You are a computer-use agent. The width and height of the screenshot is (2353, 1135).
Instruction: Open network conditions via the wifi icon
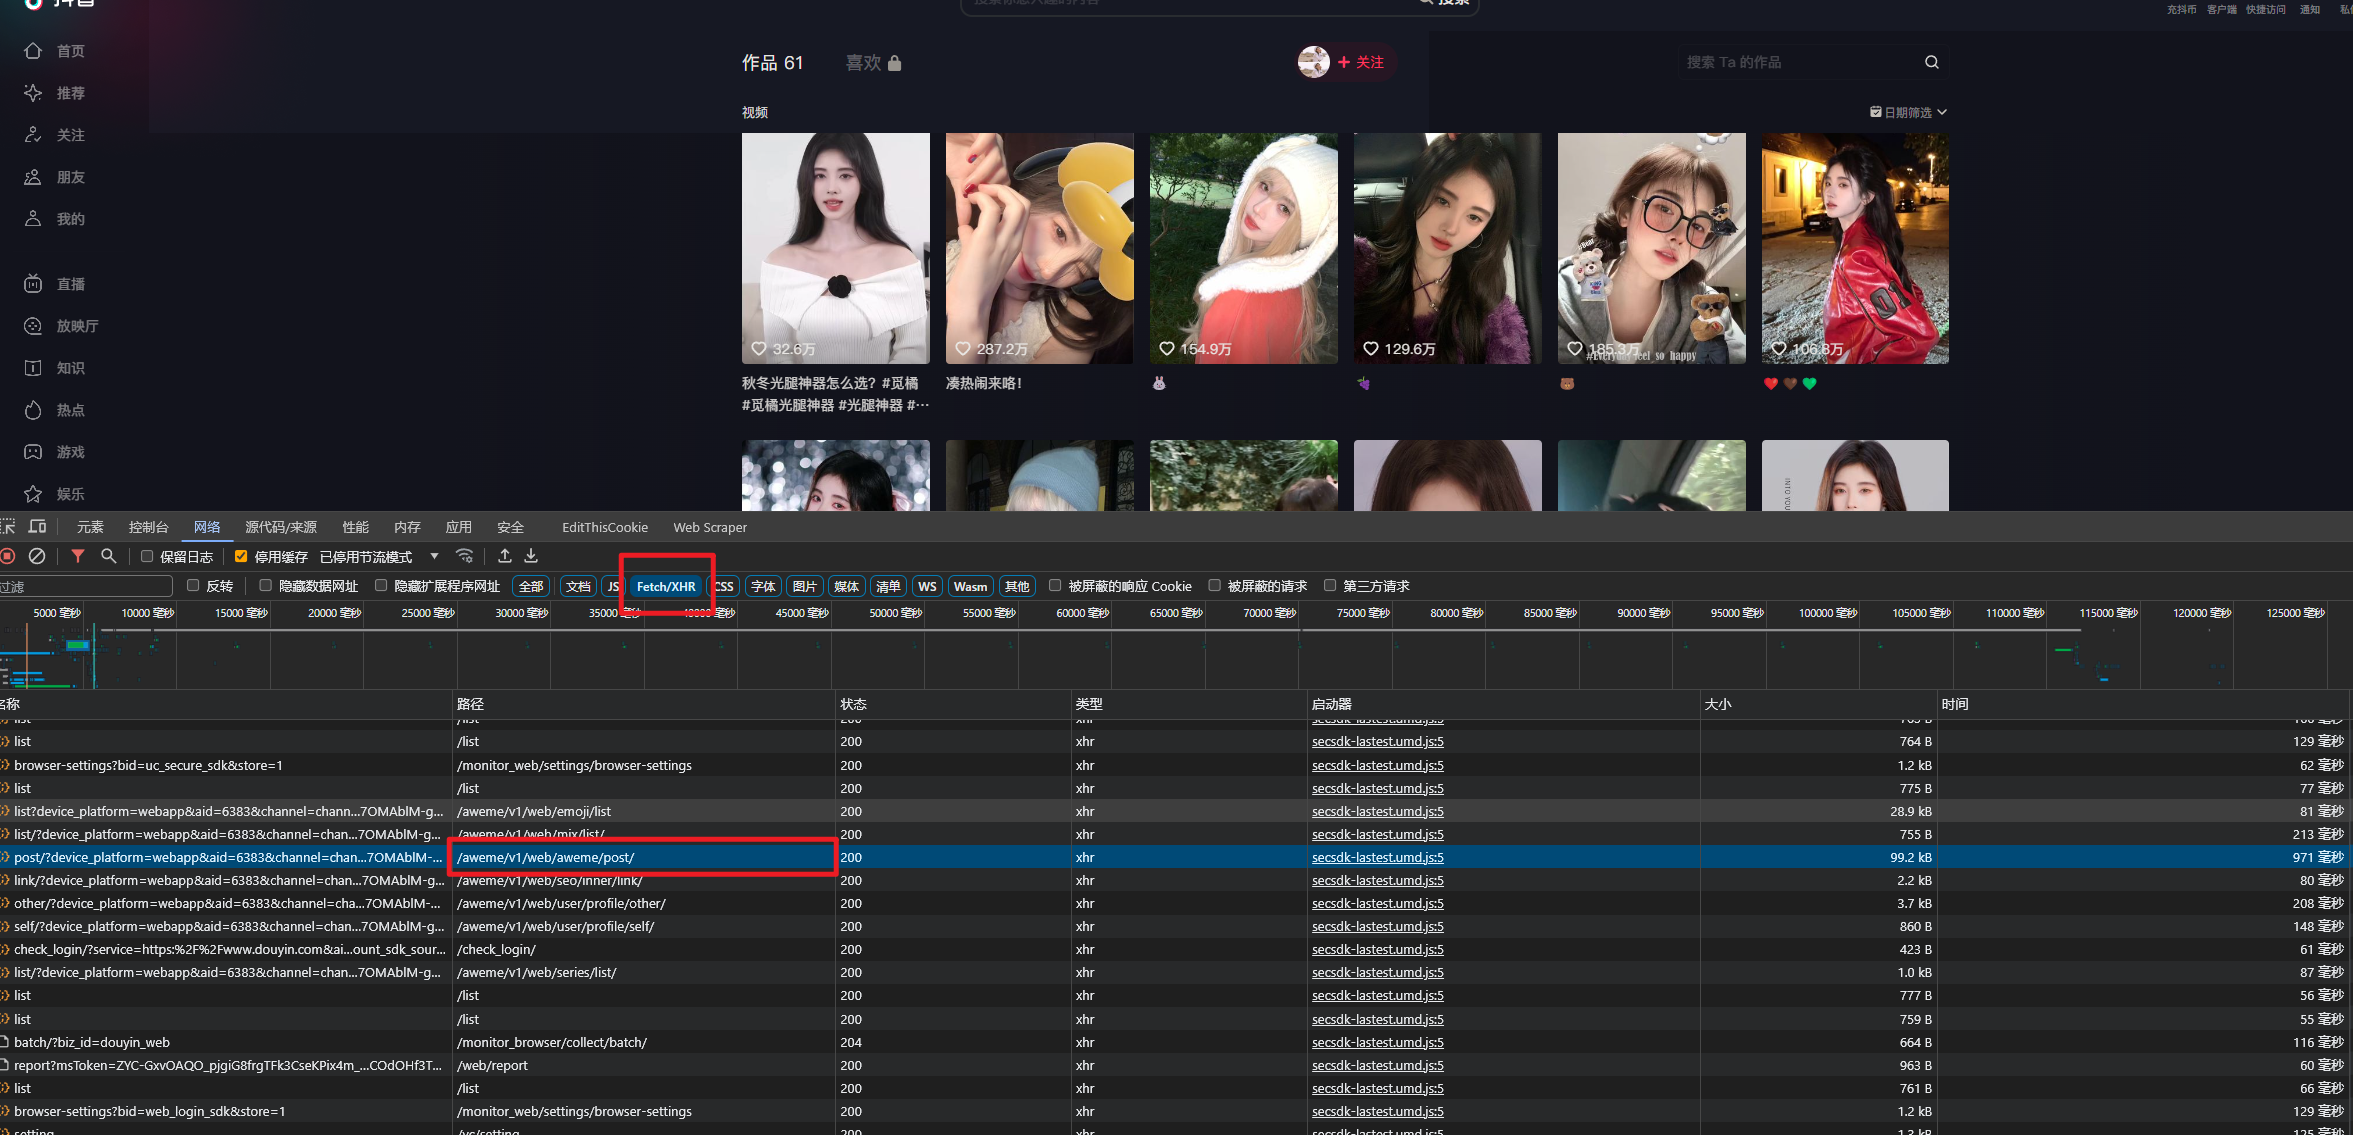pyautogui.click(x=465, y=556)
